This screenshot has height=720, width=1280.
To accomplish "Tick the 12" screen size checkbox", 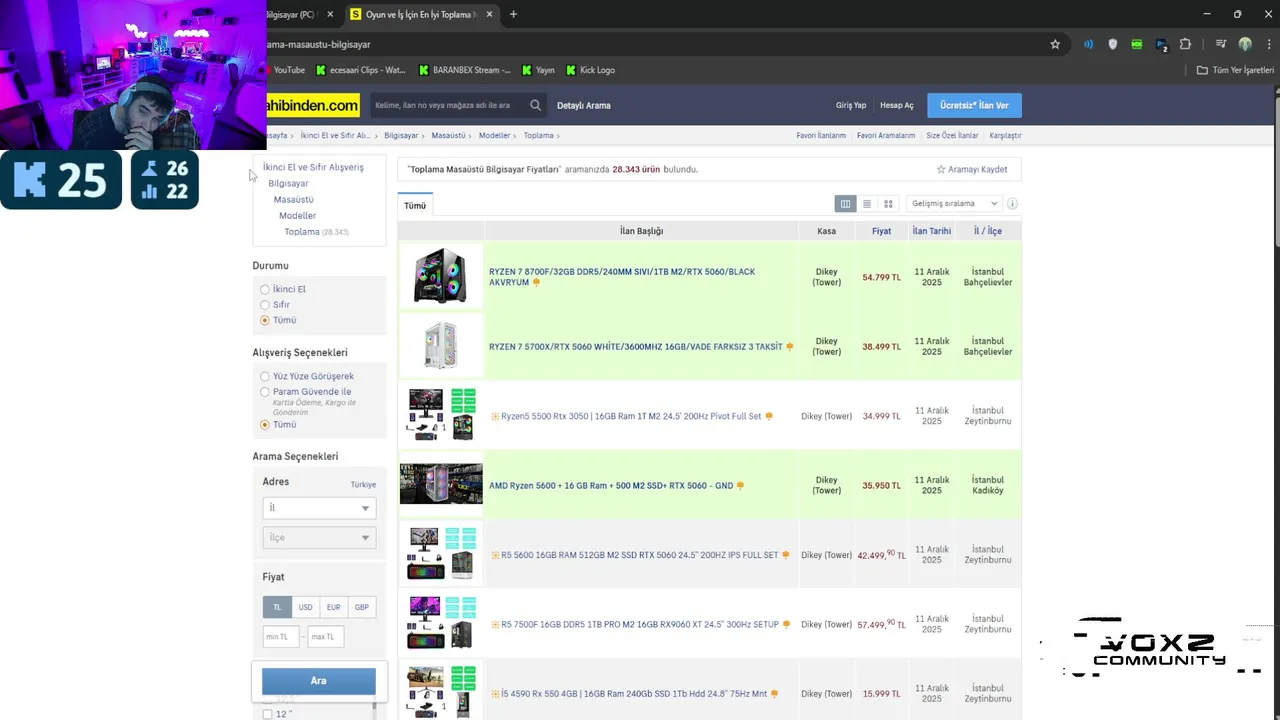I will pos(267,714).
